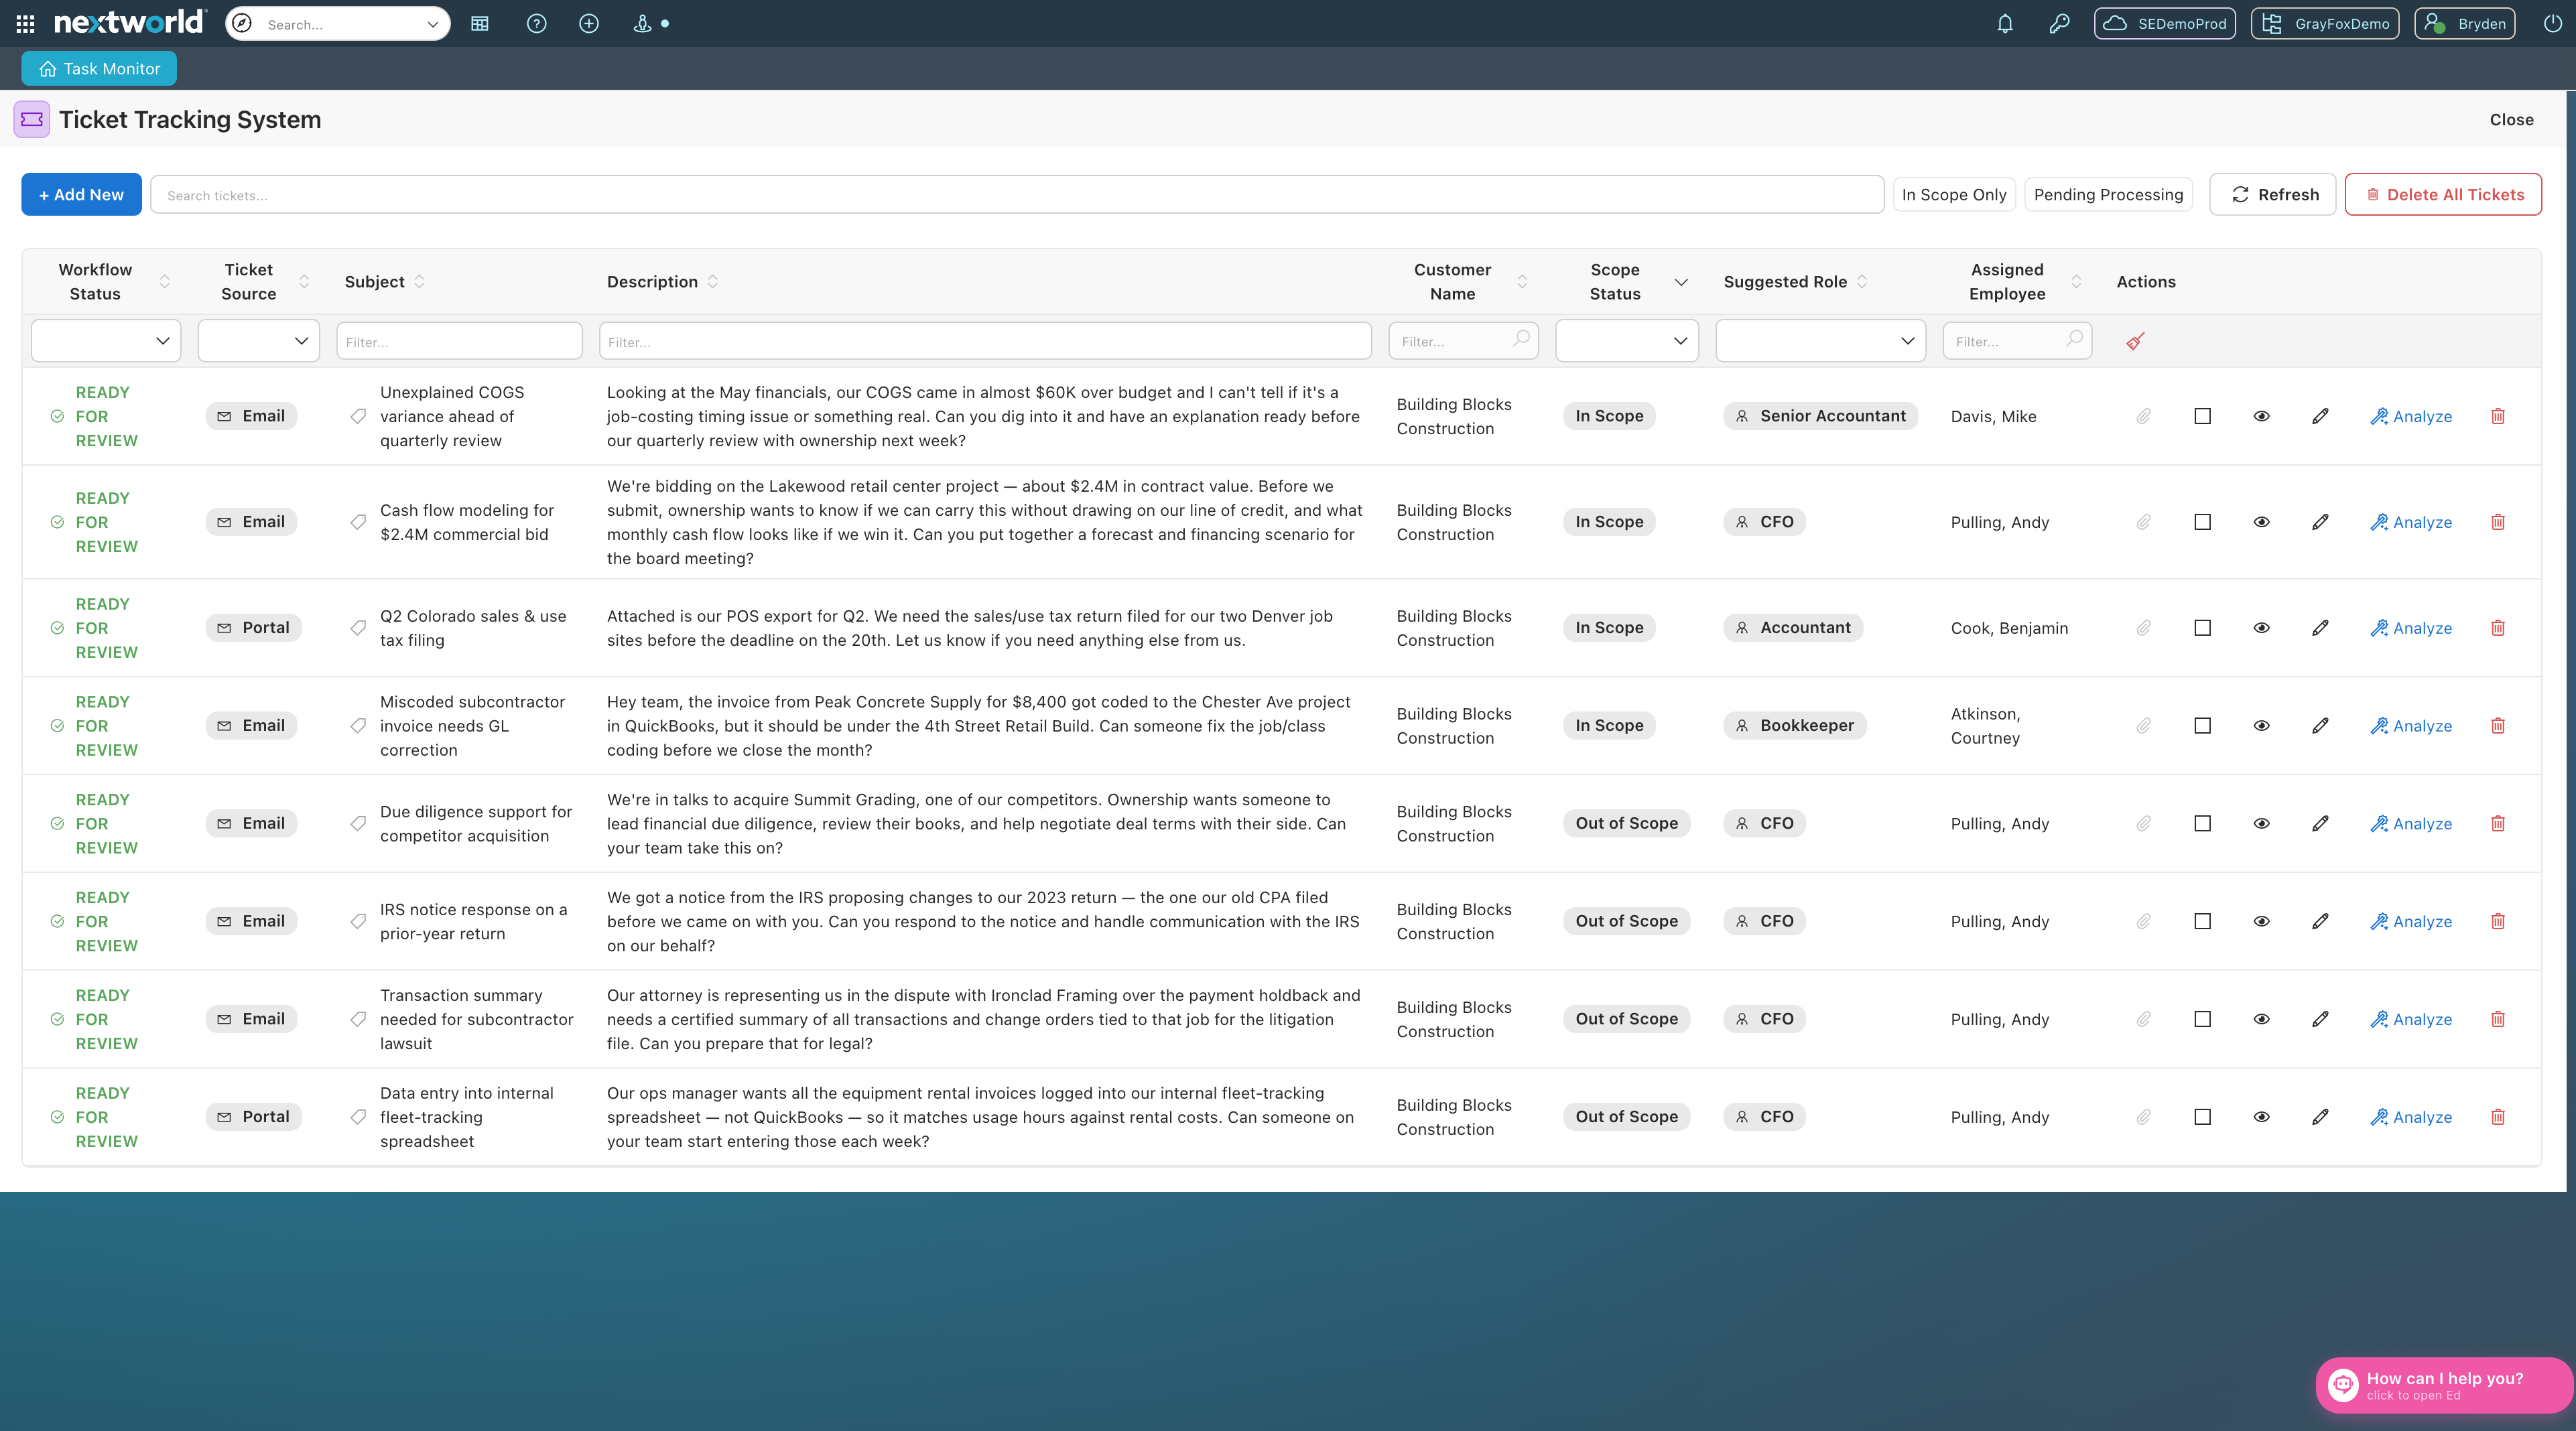2576x1431 pixels.
Task: Edit the Miscoded subcontractor invoice ticket
Action: tap(2320, 726)
